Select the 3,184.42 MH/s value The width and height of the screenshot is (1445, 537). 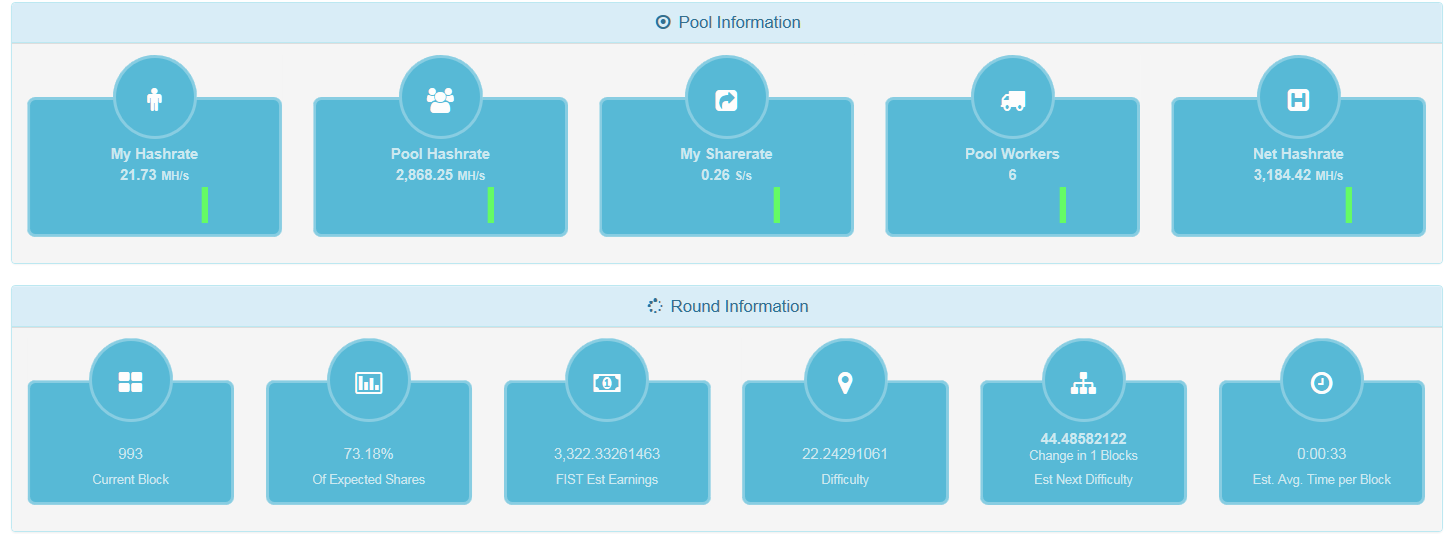click(x=1298, y=175)
